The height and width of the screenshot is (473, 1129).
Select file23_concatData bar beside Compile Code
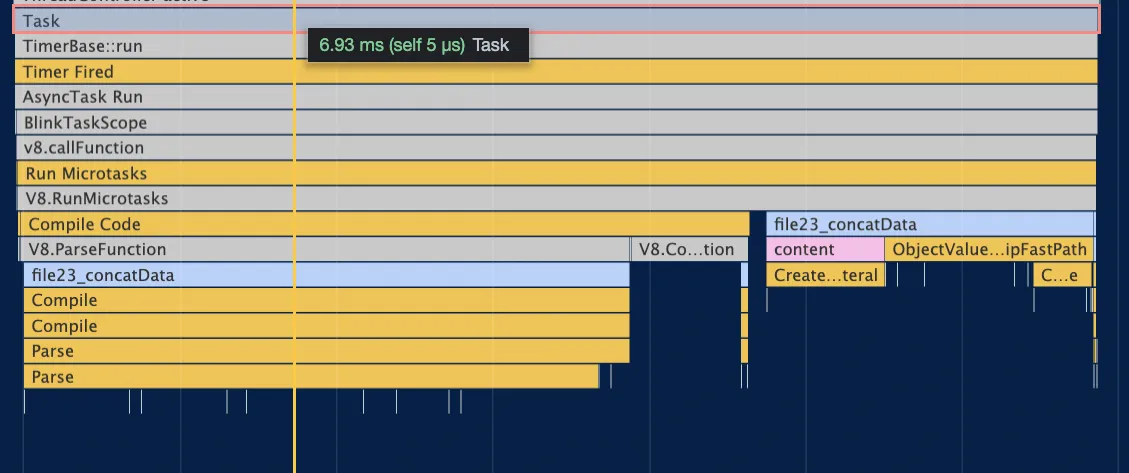[x=930, y=224]
